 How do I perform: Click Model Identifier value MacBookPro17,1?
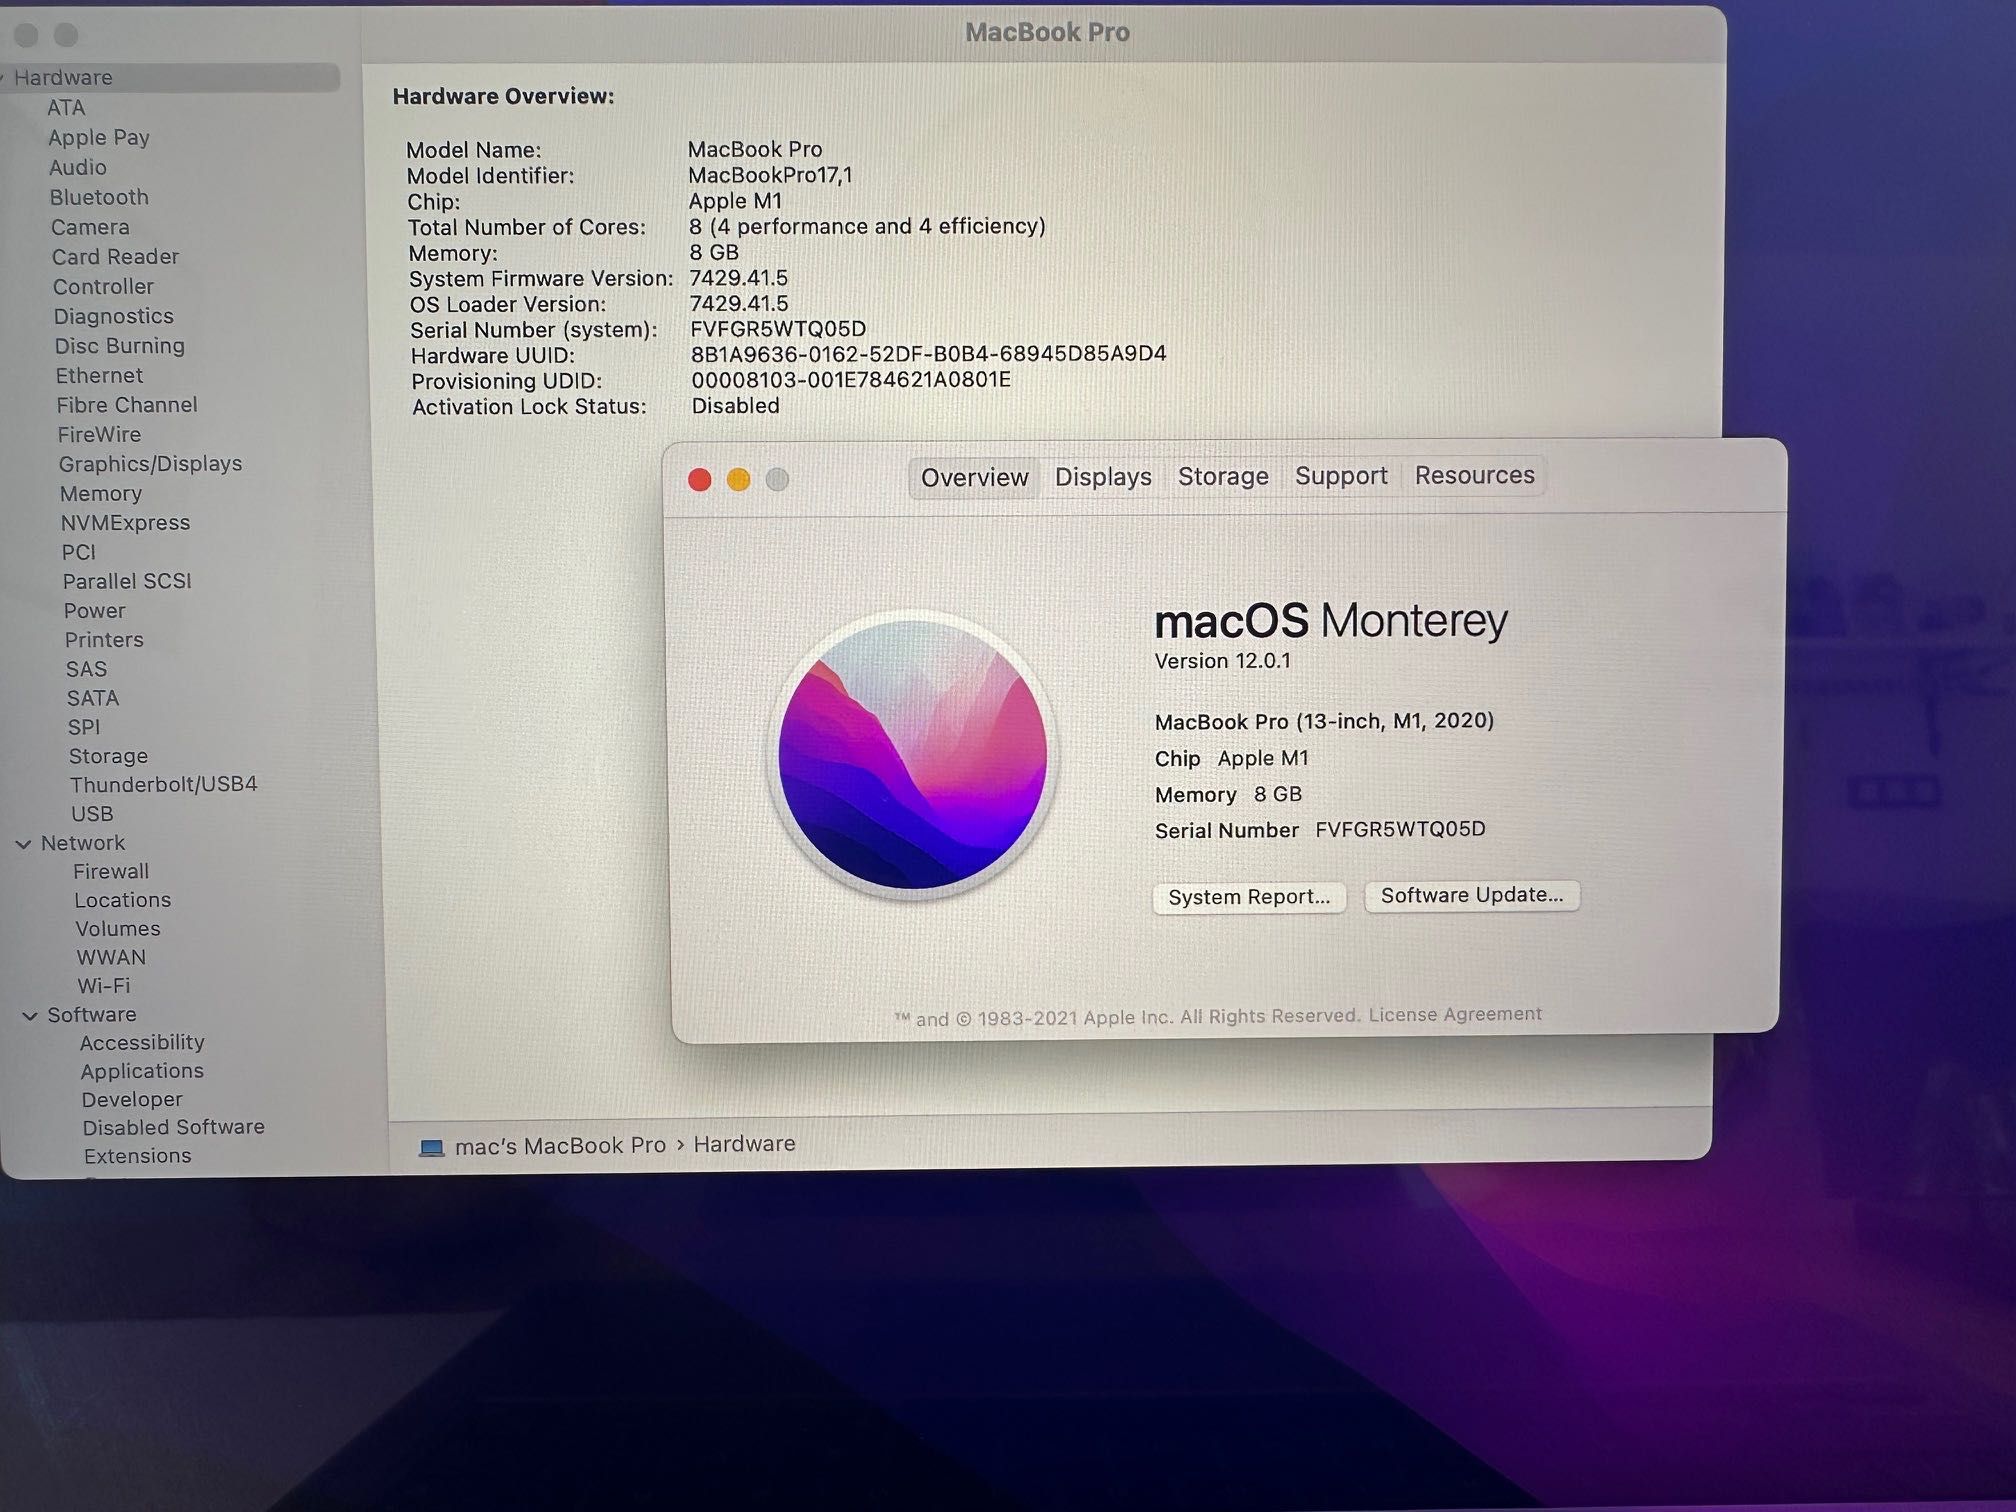(x=770, y=176)
